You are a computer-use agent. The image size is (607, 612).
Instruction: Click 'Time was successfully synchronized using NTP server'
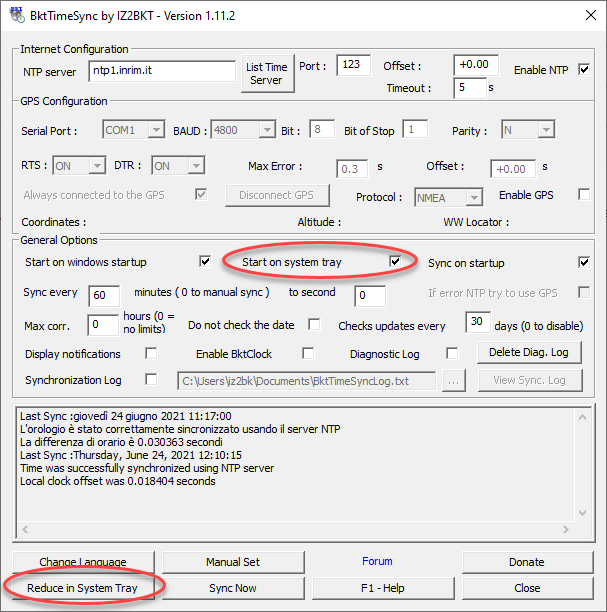[x=147, y=468]
